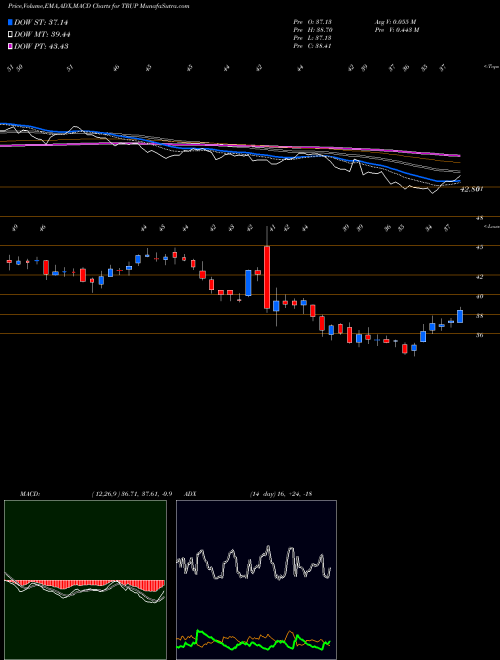Click the last blue candlestick near 38
Screen dimensions: 500x660
click(x=460, y=317)
